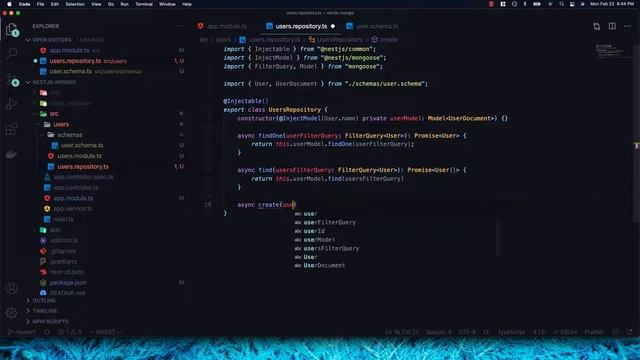
Task: Collapse the schemas folder
Action: pyautogui.click(x=42, y=135)
